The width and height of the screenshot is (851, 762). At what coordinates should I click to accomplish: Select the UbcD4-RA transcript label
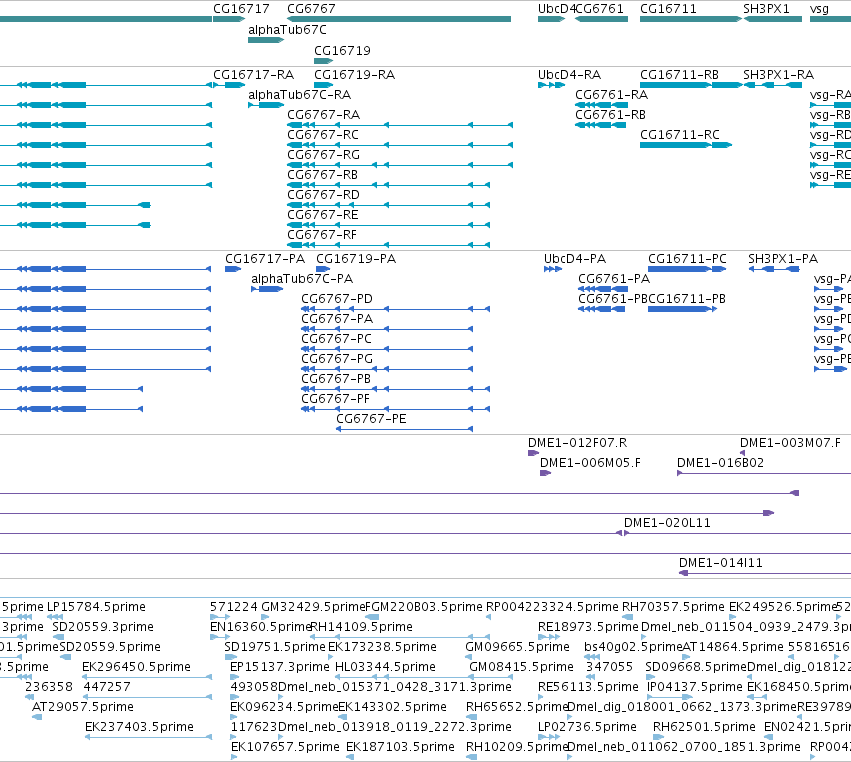tap(569, 74)
